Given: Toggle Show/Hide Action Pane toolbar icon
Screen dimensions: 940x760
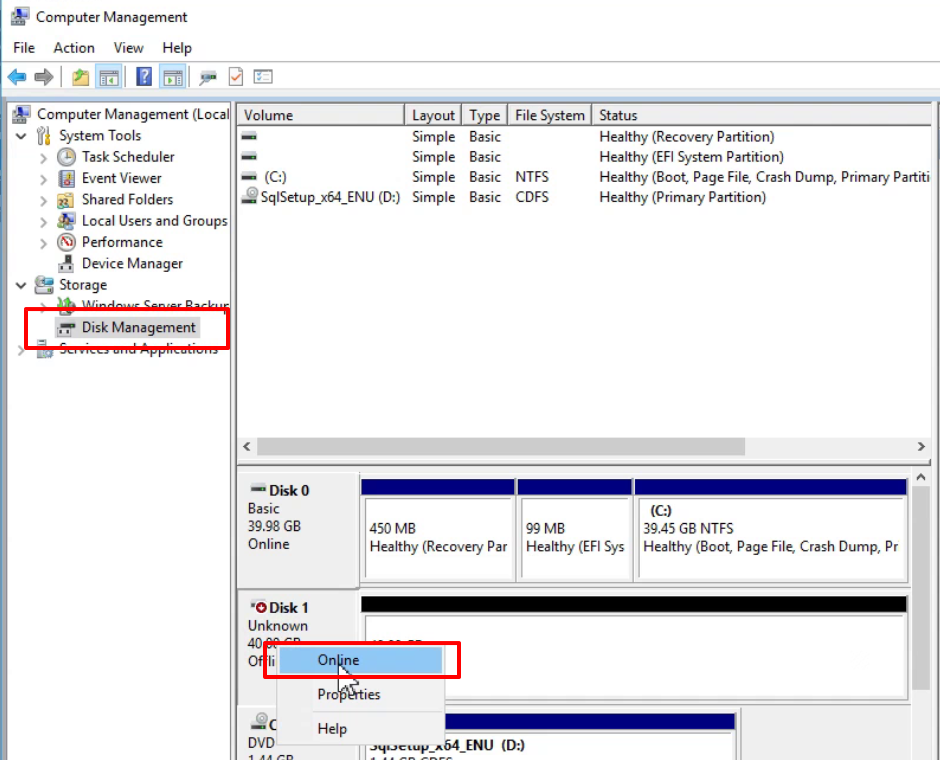Looking at the screenshot, I should click(173, 77).
